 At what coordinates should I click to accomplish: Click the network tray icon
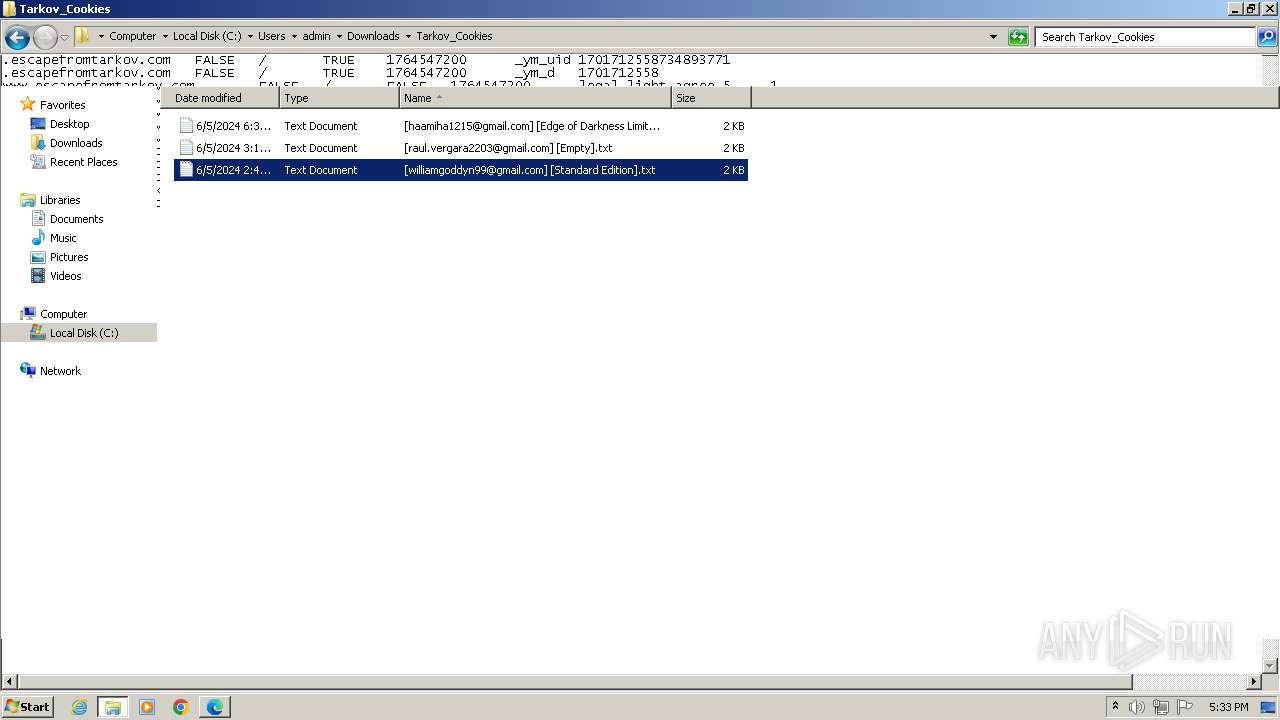pyautogui.click(x=1161, y=707)
